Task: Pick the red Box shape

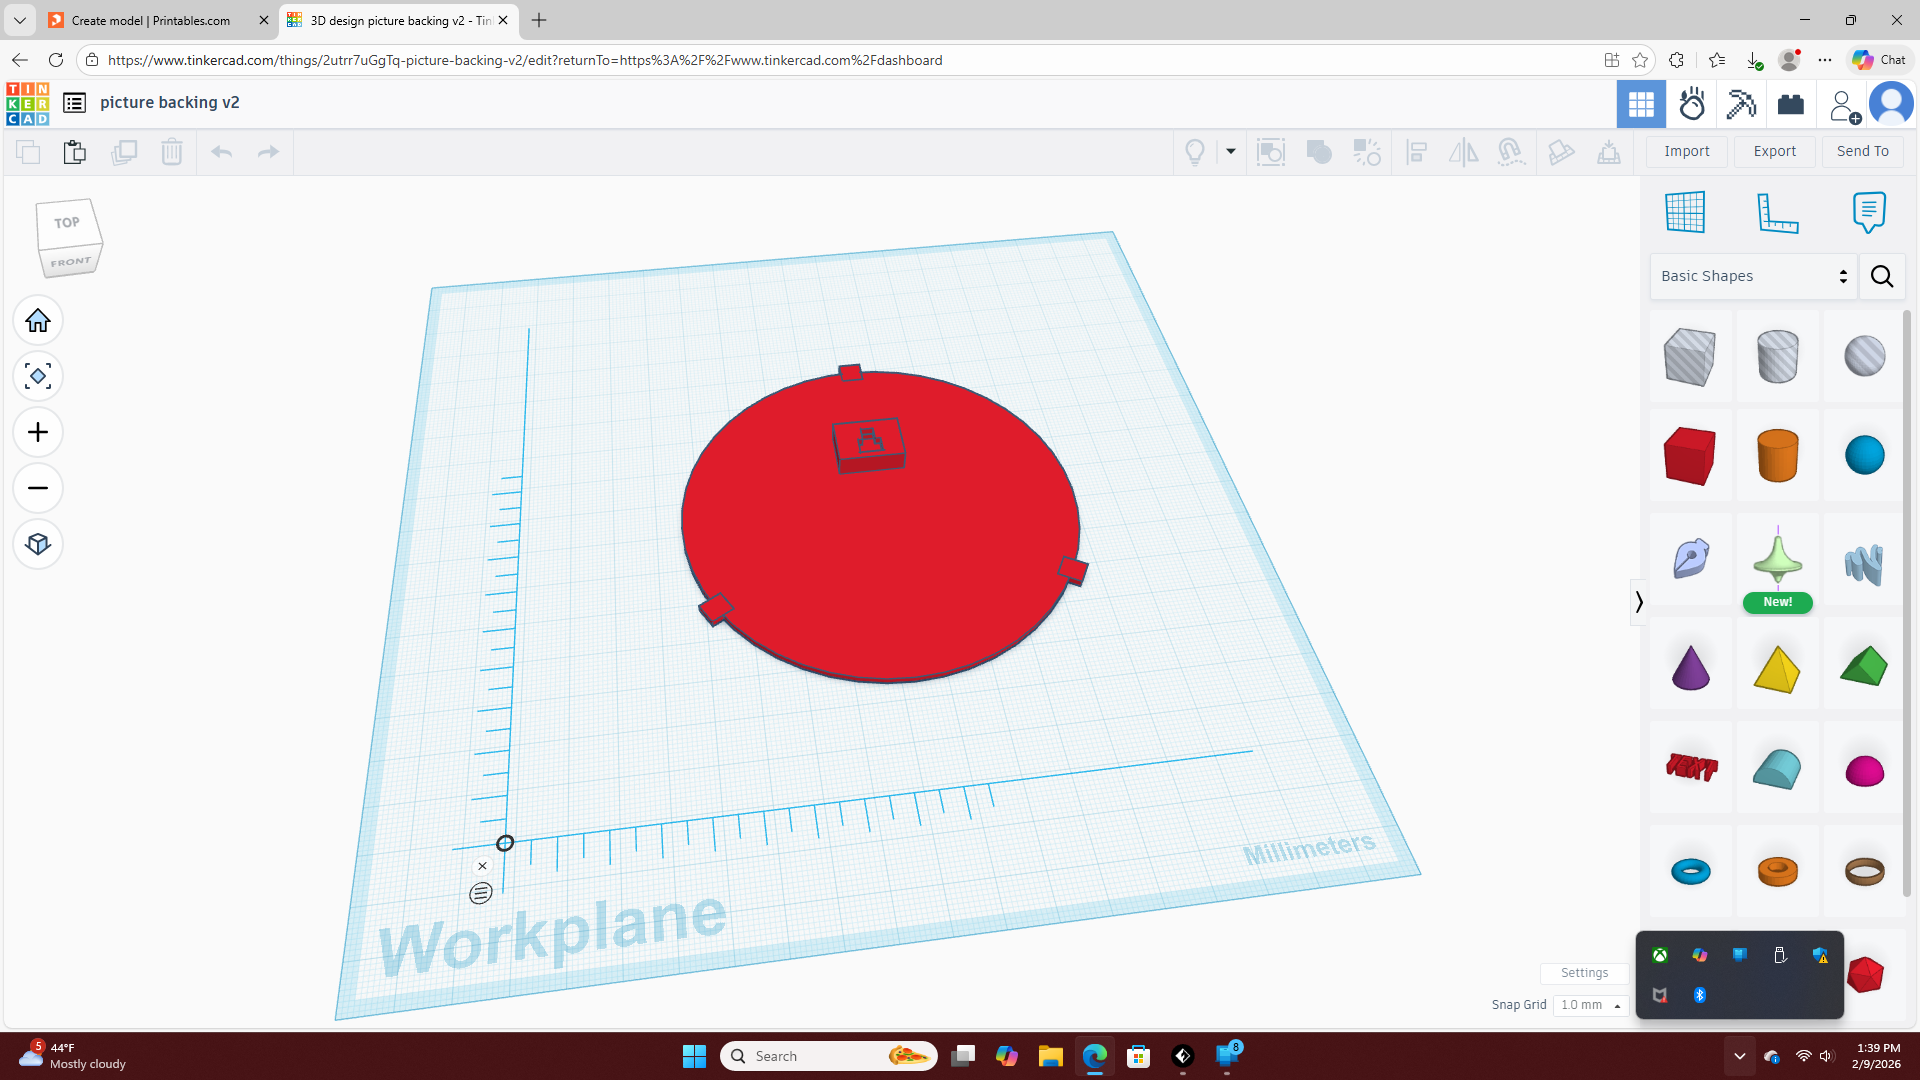Action: (1690, 456)
